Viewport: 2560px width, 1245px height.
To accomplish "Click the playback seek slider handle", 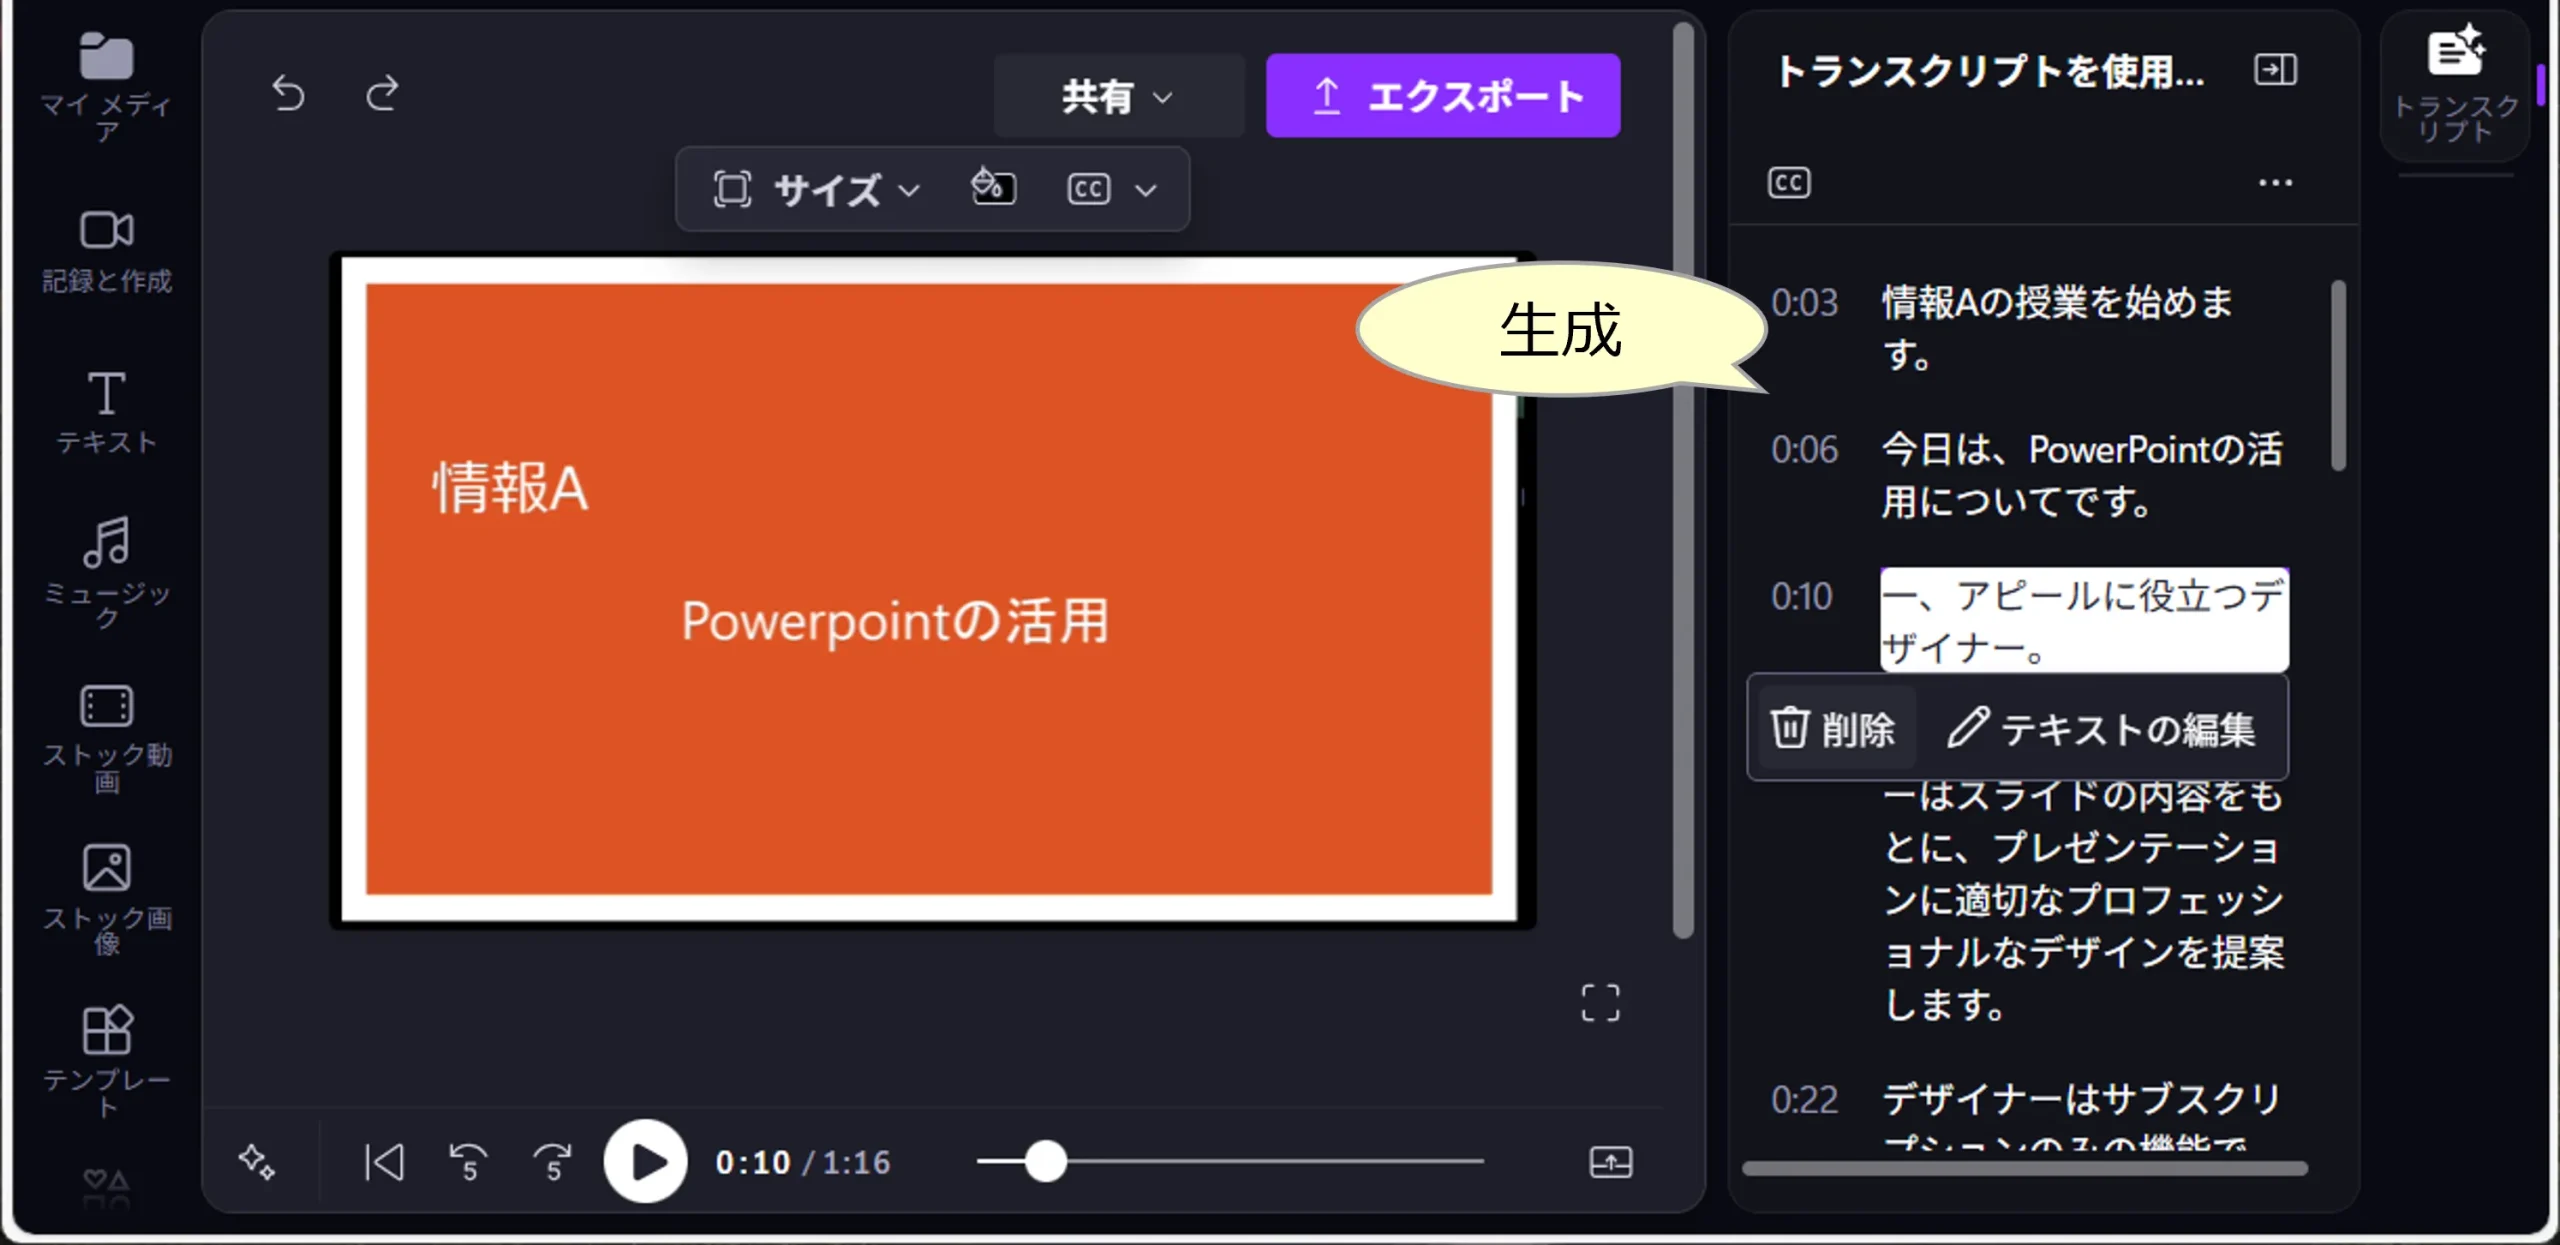I will (1045, 1162).
